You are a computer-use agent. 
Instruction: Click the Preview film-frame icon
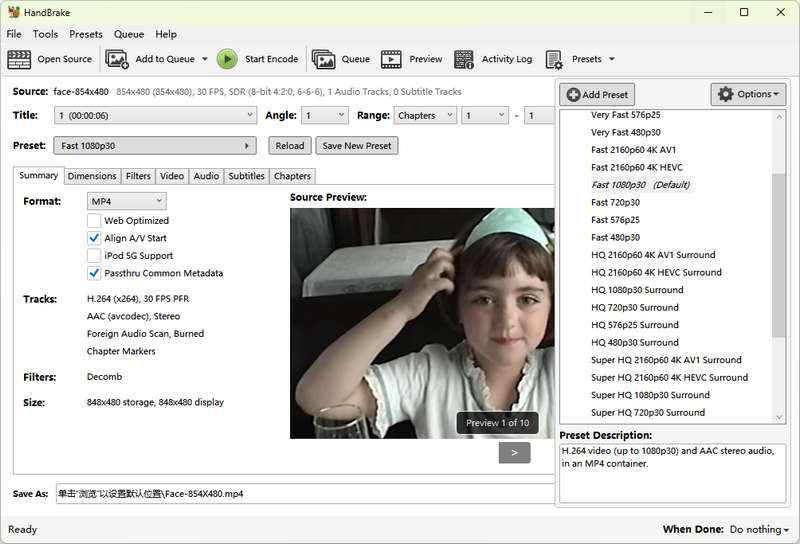[391, 59]
